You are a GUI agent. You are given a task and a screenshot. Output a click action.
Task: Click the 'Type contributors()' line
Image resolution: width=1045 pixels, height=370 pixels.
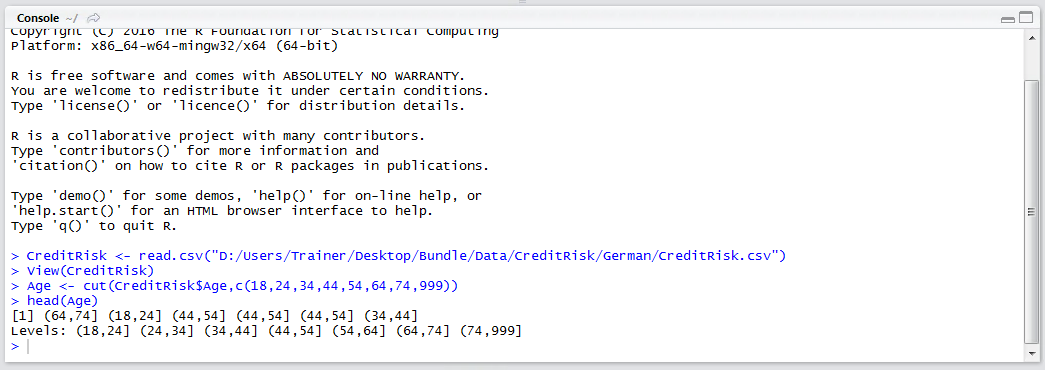pos(195,151)
